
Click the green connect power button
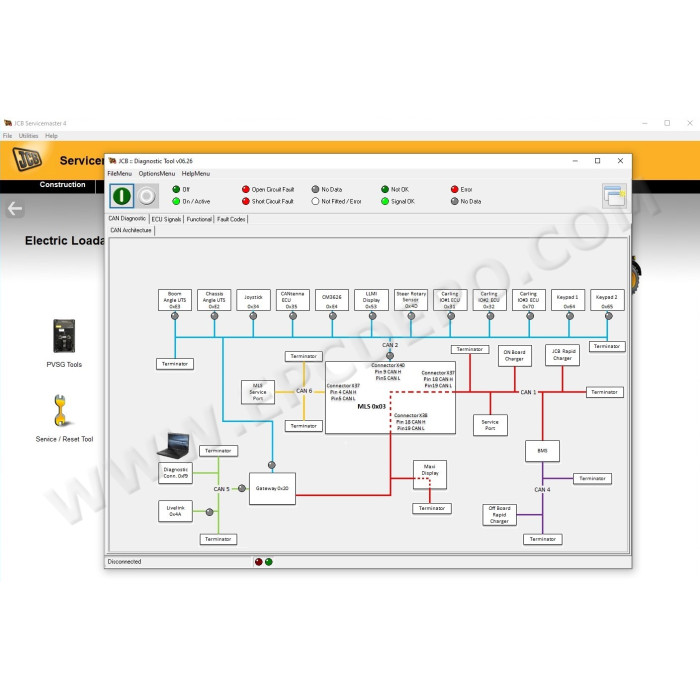[121, 196]
